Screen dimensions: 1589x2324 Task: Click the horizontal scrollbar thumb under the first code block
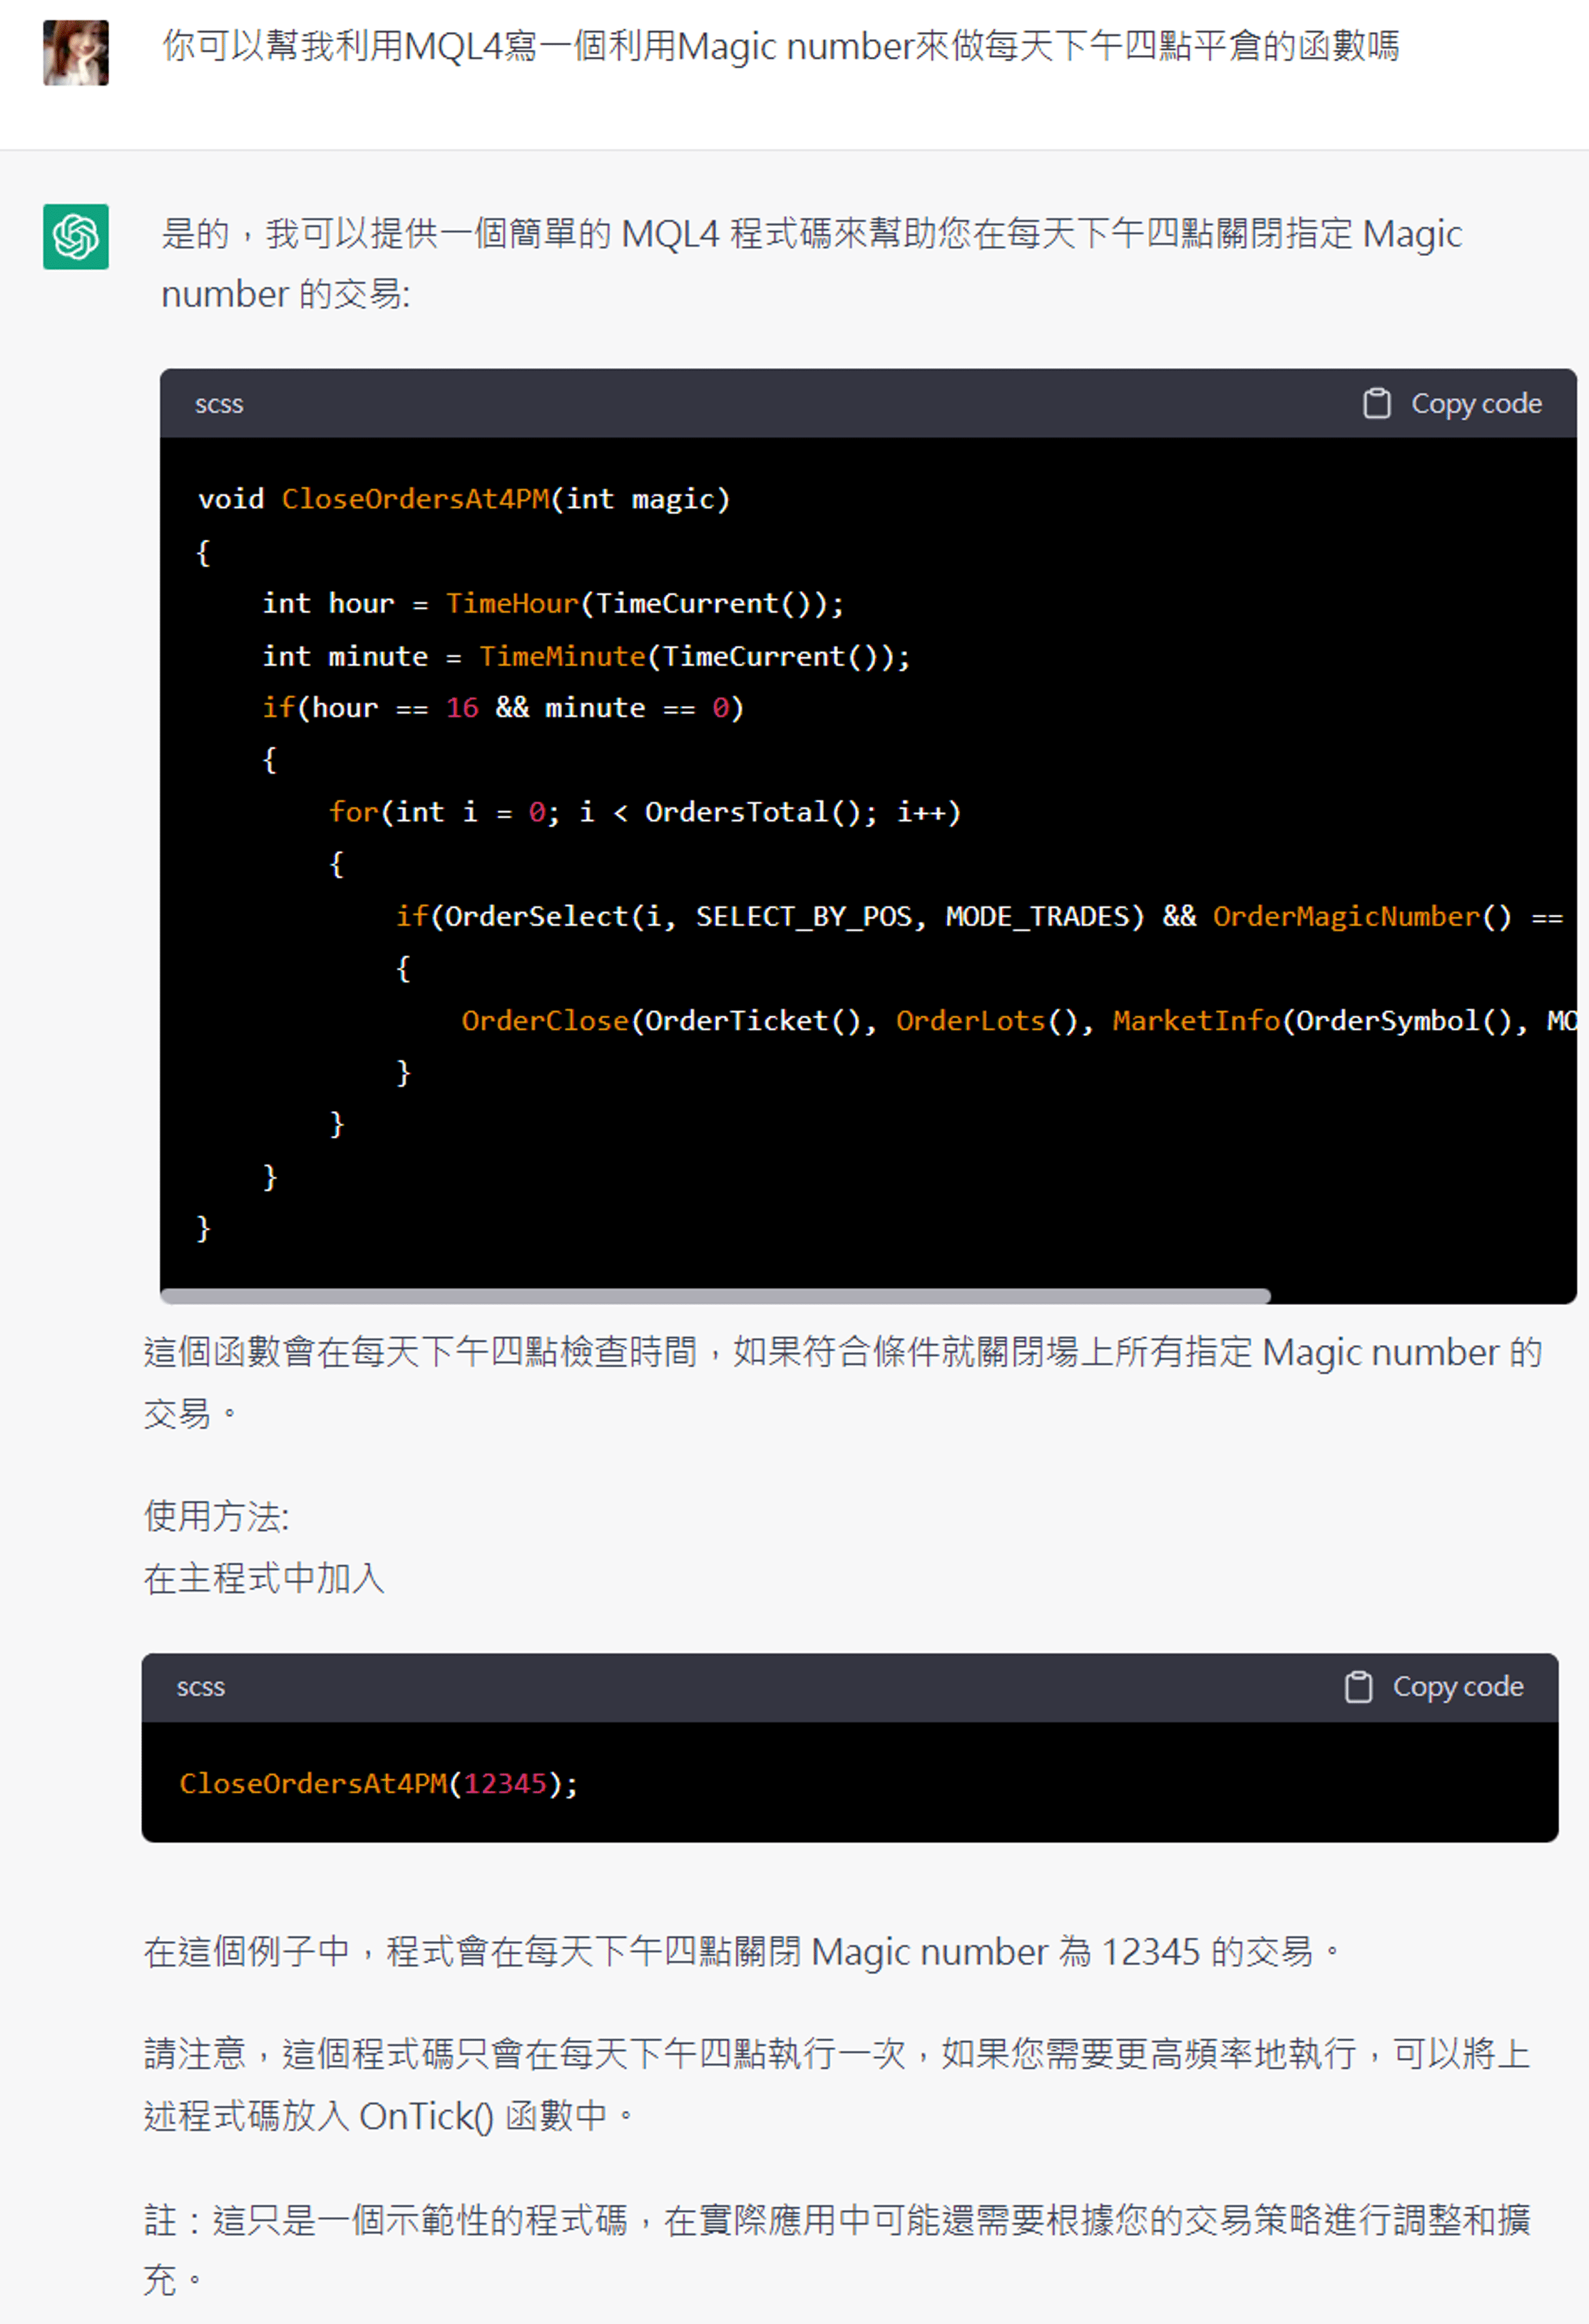coord(715,1296)
